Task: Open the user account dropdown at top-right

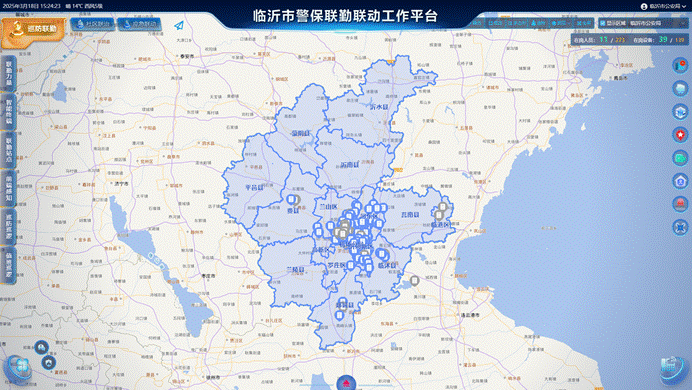Action: click(x=663, y=6)
